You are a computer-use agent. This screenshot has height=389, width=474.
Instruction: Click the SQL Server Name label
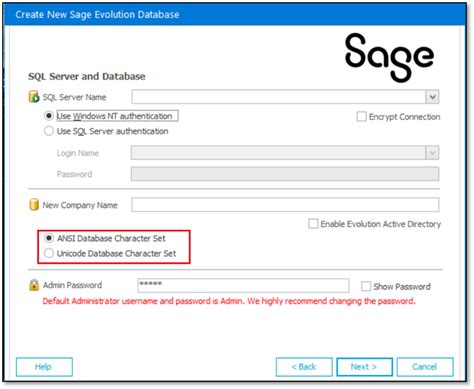74,97
